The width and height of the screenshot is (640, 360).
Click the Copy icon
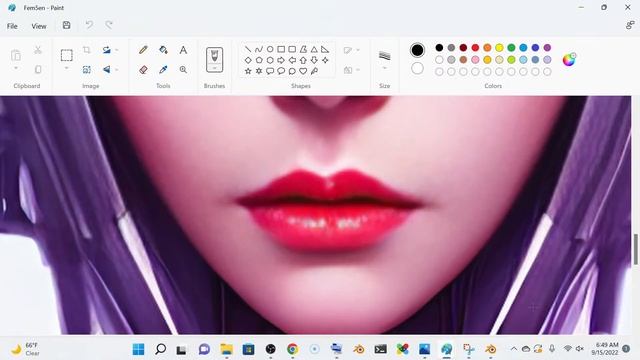pos(38,69)
